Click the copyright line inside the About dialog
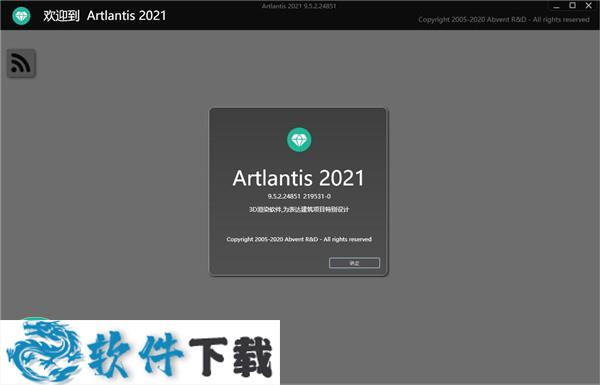Image resolution: width=600 pixels, height=385 pixels. click(x=299, y=239)
